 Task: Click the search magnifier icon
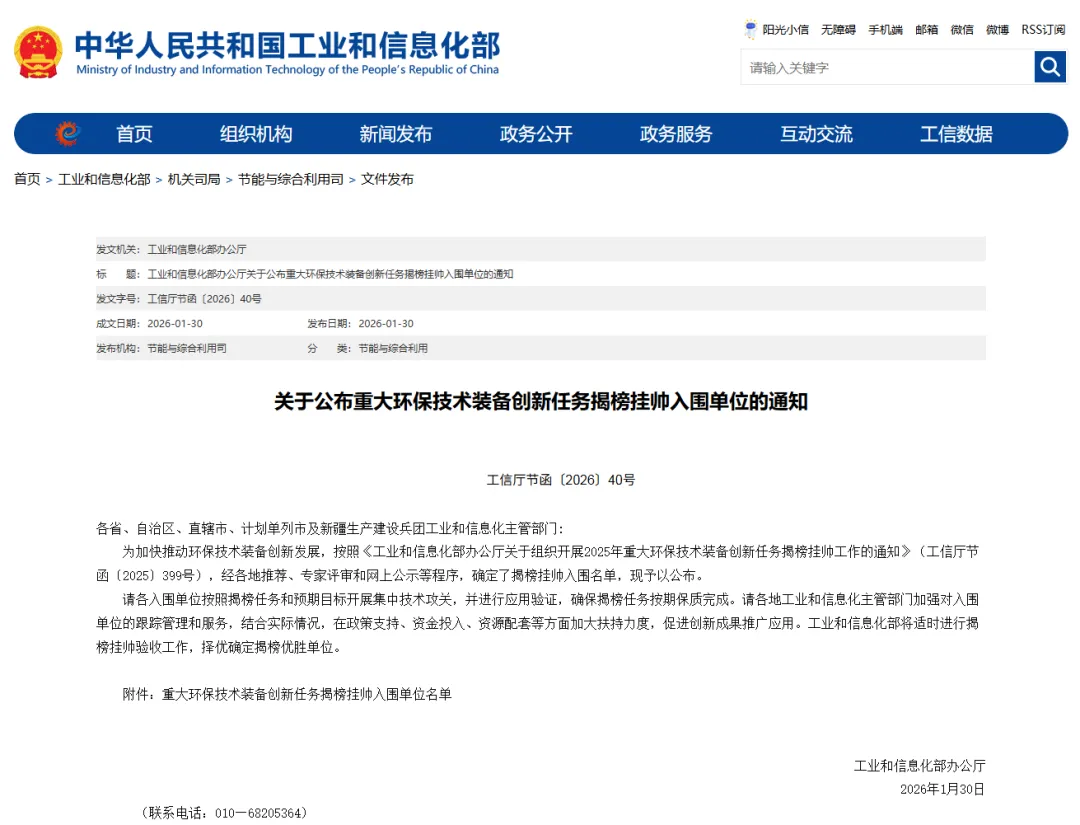1049,67
